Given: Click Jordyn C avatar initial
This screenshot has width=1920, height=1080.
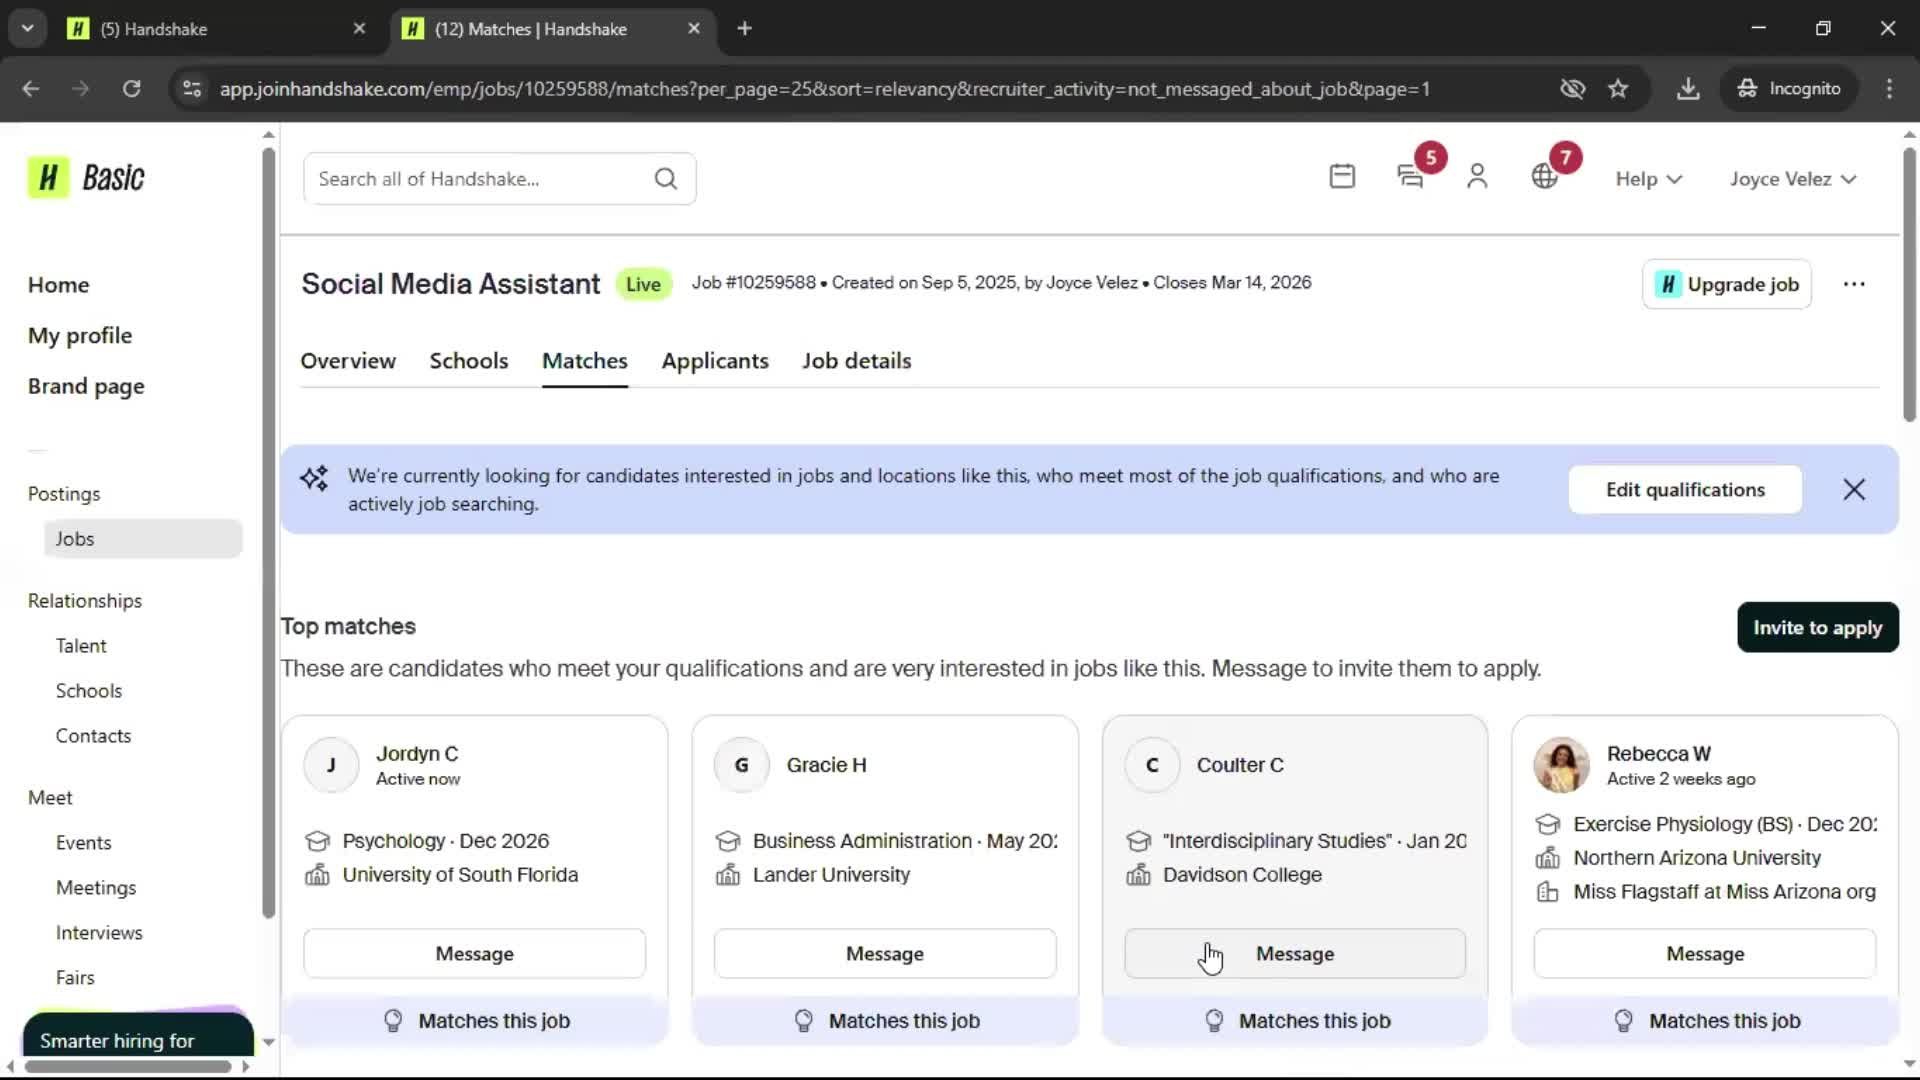Looking at the screenshot, I should (331, 765).
